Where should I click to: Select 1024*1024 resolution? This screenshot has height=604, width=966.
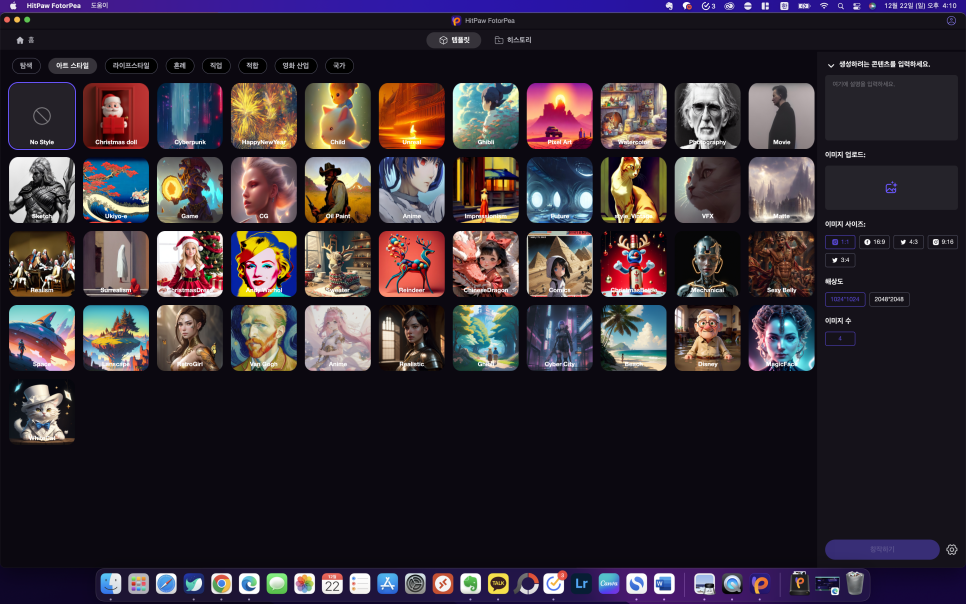845,300
